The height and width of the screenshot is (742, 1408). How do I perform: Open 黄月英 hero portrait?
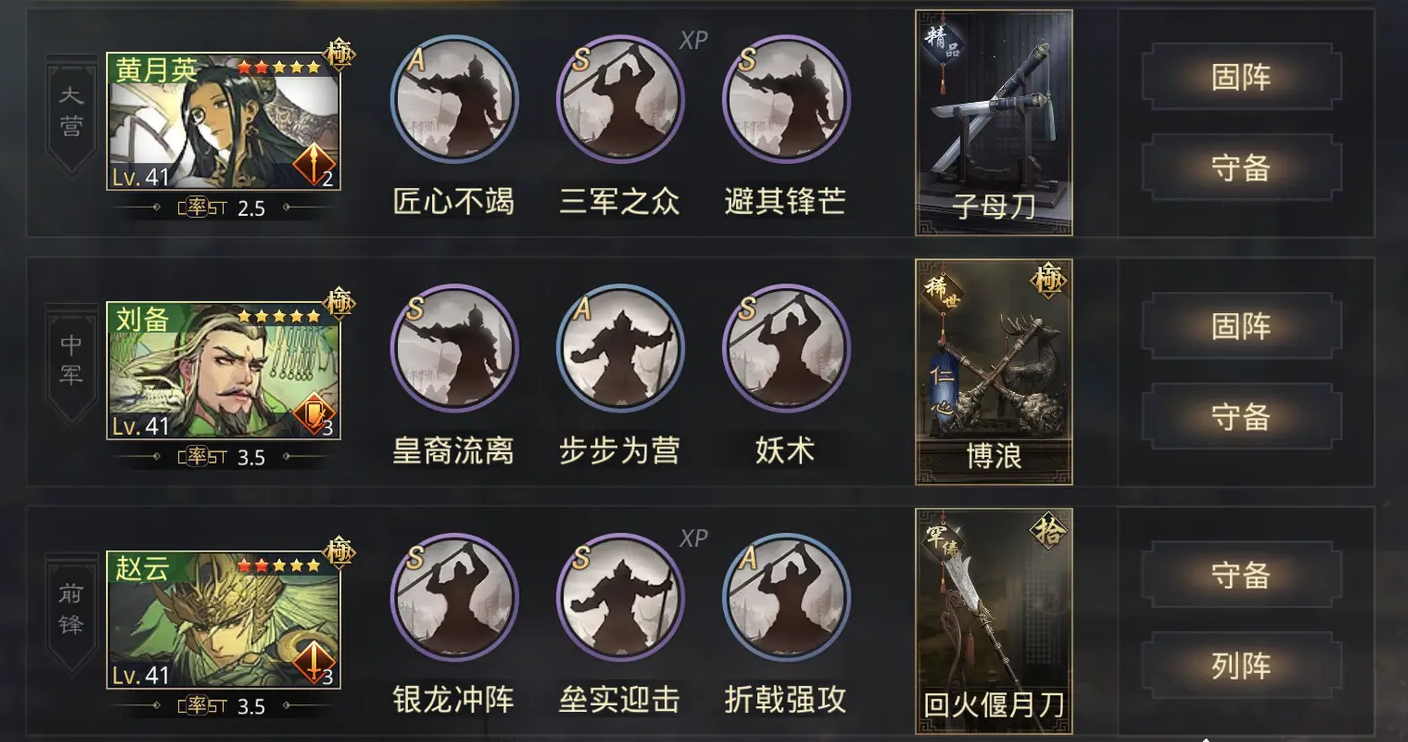pos(224,121)
